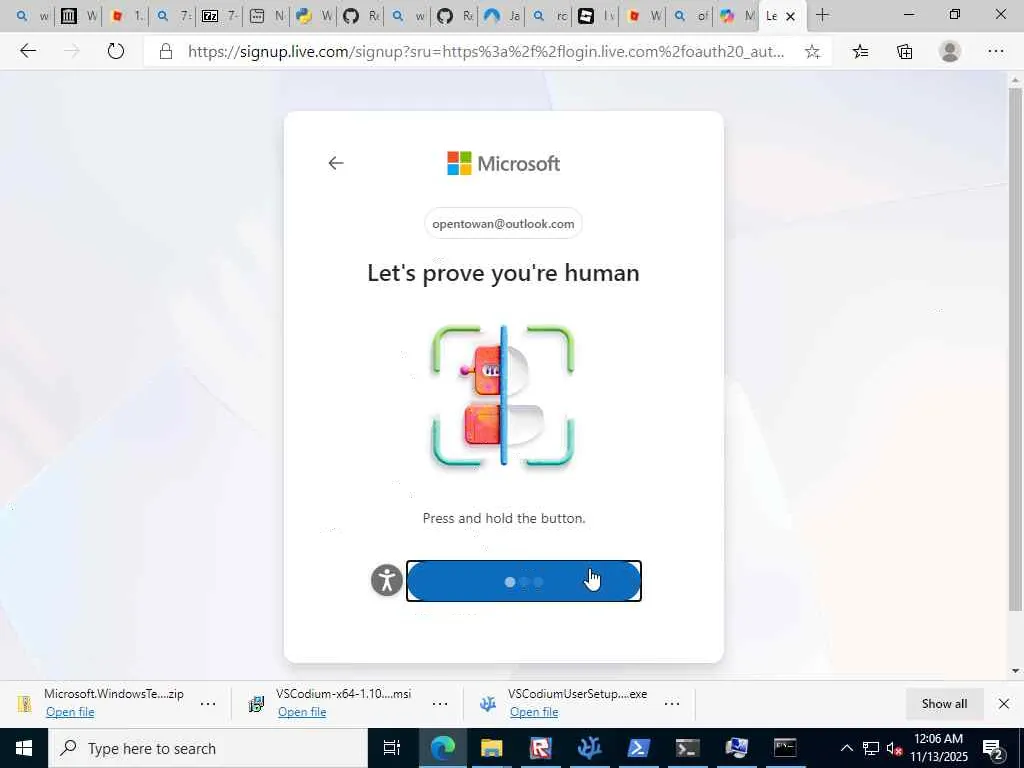Screen dimensions: 1024x768
Task: Open the Windows Start menu
Action: tap(24, 748)
